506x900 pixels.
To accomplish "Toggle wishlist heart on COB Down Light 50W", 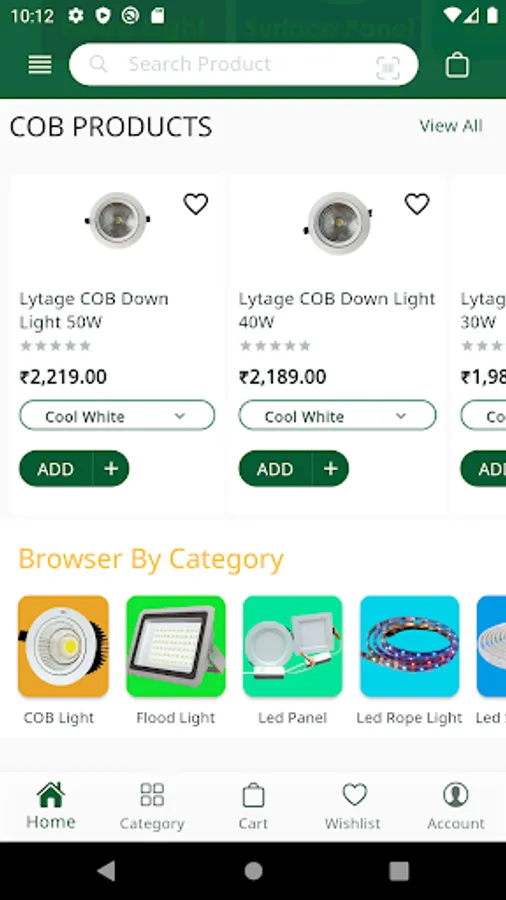I will click(x=196, y=204).
